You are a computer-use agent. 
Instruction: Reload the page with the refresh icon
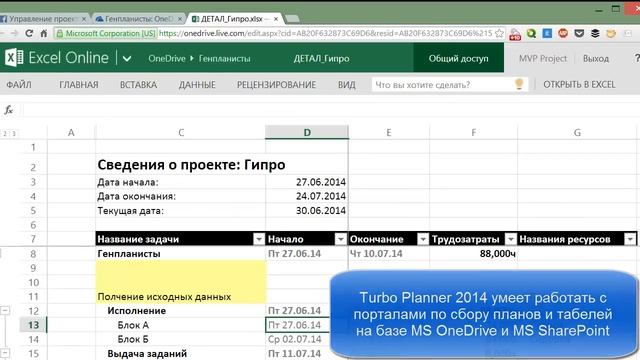click(29, 33)
